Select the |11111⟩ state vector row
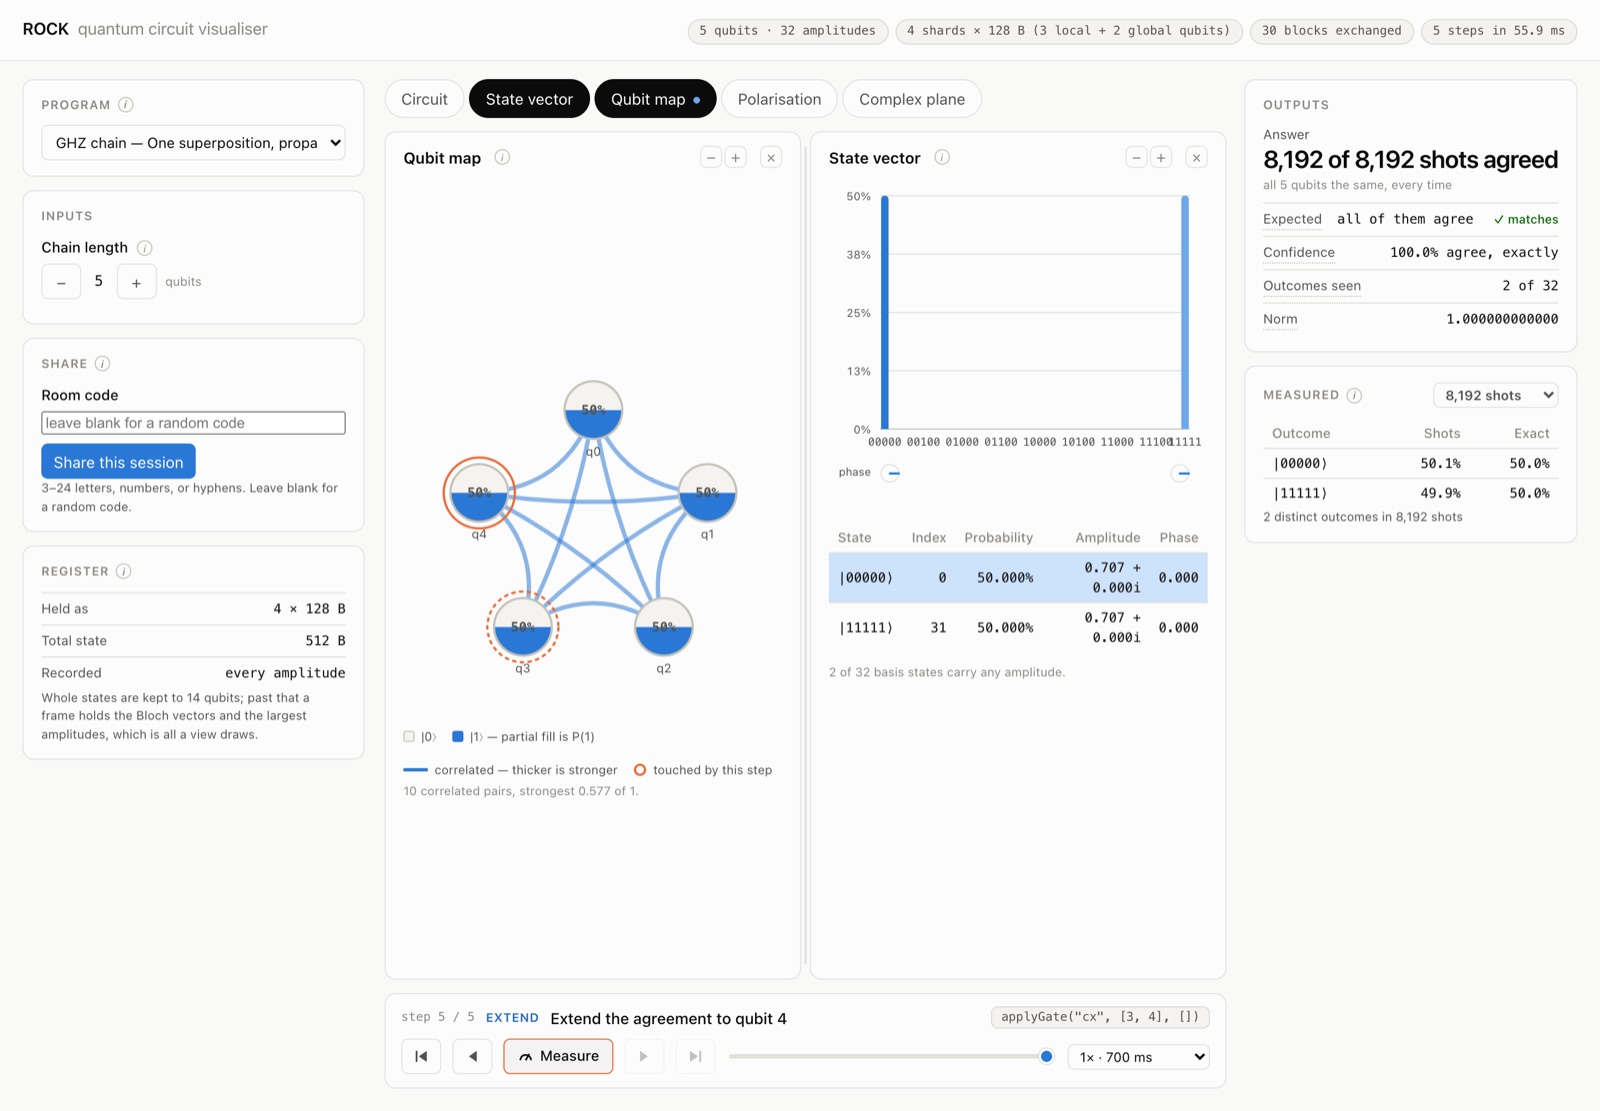The image size is (1600, 1111). click(x=1018, y=628)
